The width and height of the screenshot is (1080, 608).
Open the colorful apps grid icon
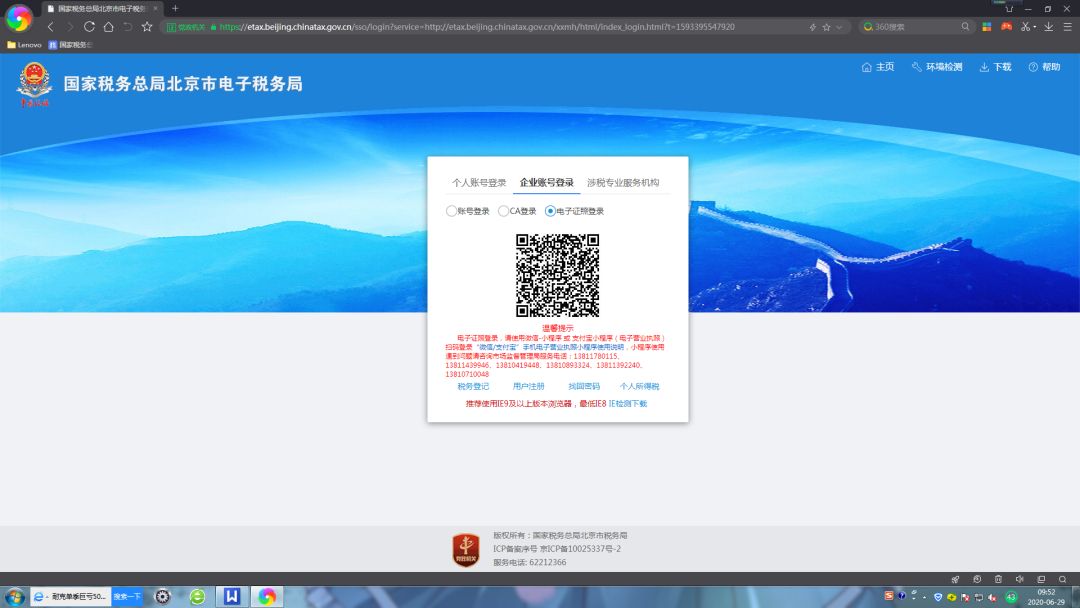[987, 27]
